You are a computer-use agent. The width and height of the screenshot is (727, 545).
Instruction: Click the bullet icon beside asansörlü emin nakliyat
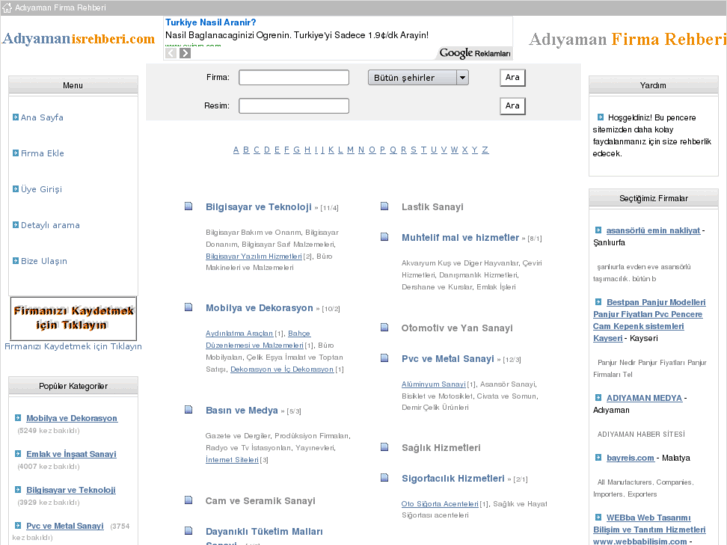tap(598, 230)
